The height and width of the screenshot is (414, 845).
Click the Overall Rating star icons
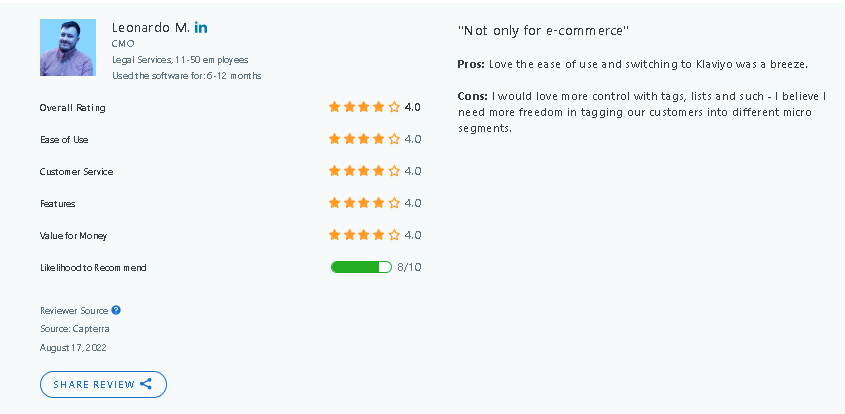(364, 107)
